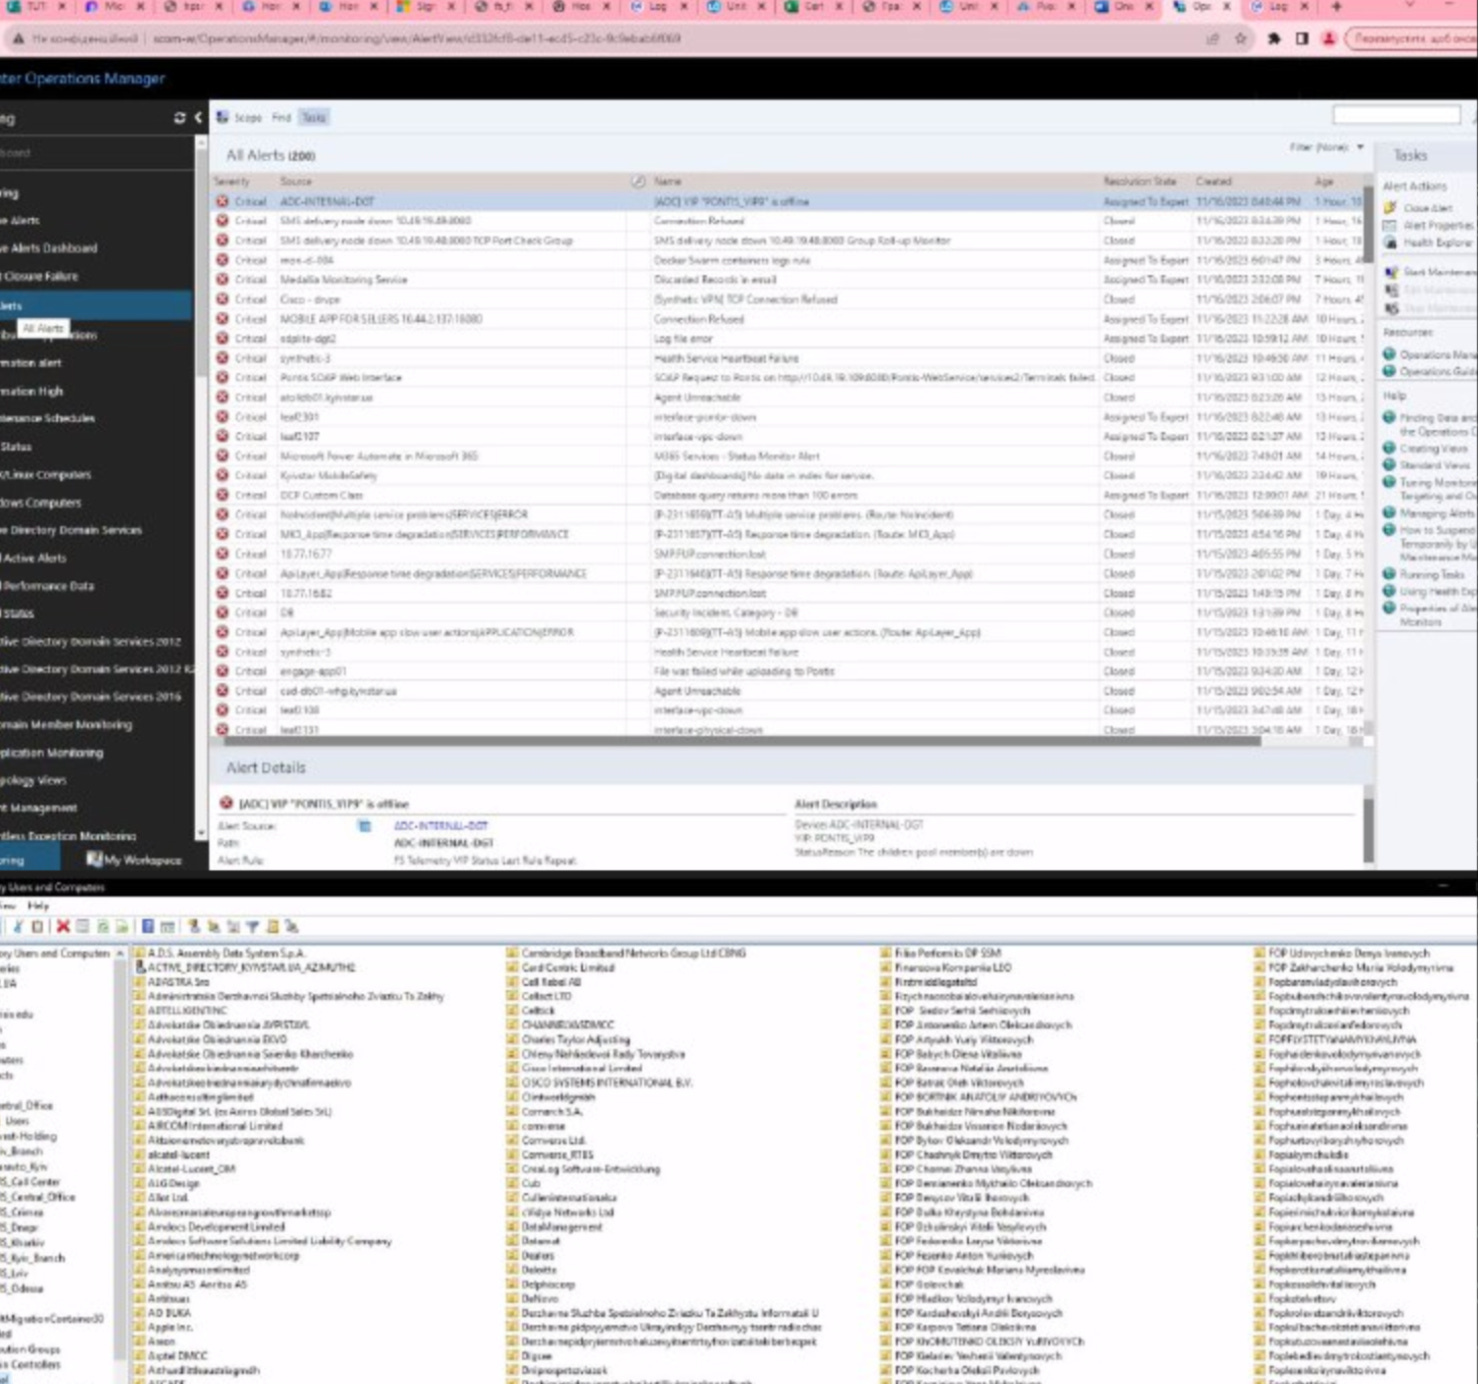Click the Scope toolbar button

click(x=240, y=117)
